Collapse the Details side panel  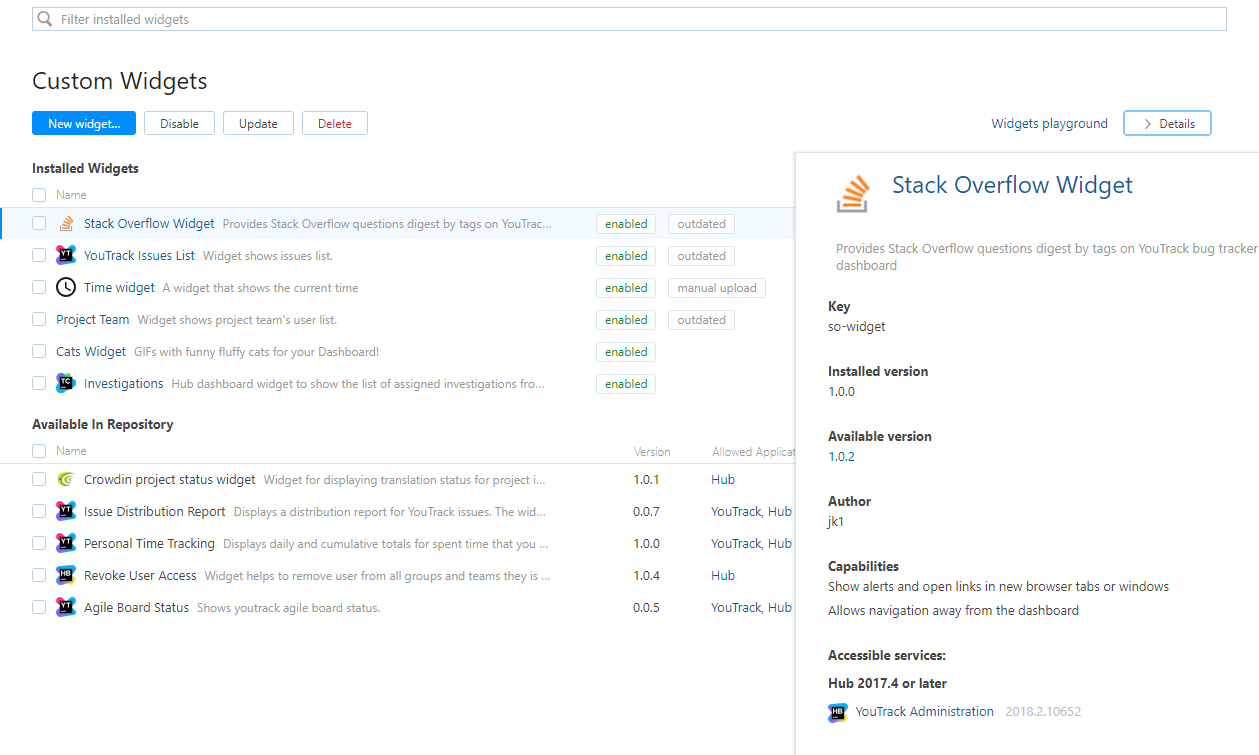1167,124
